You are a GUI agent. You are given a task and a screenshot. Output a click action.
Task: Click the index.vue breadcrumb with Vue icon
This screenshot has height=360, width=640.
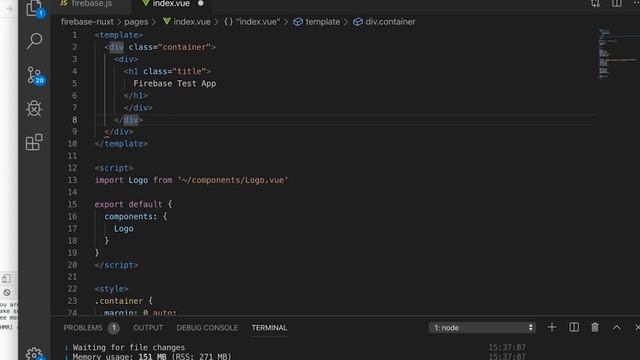(187, 22)
